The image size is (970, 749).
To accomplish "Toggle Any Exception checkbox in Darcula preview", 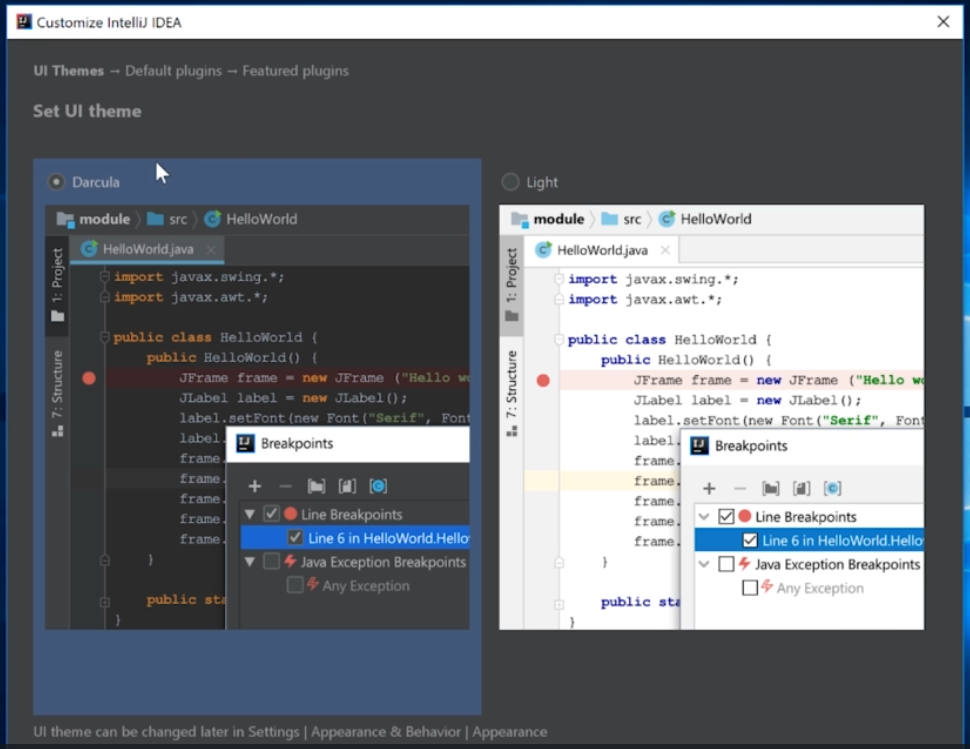I will [x=295, y=584].
